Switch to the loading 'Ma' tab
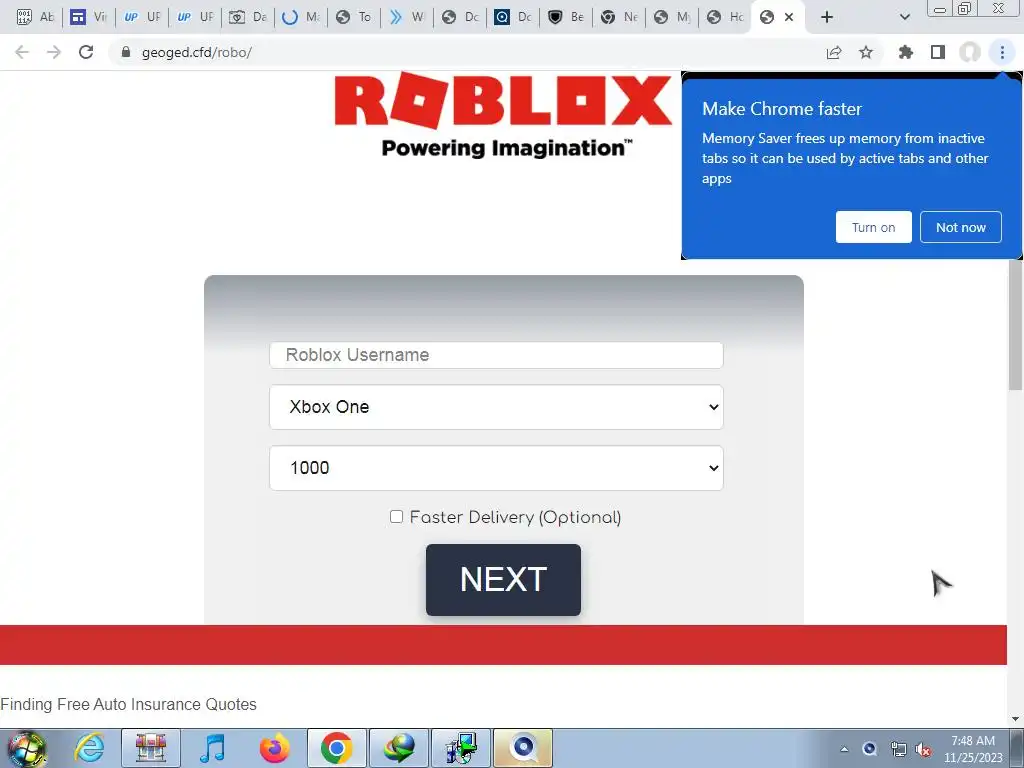This screenshot has width=1024, height=768. [300, 17]
